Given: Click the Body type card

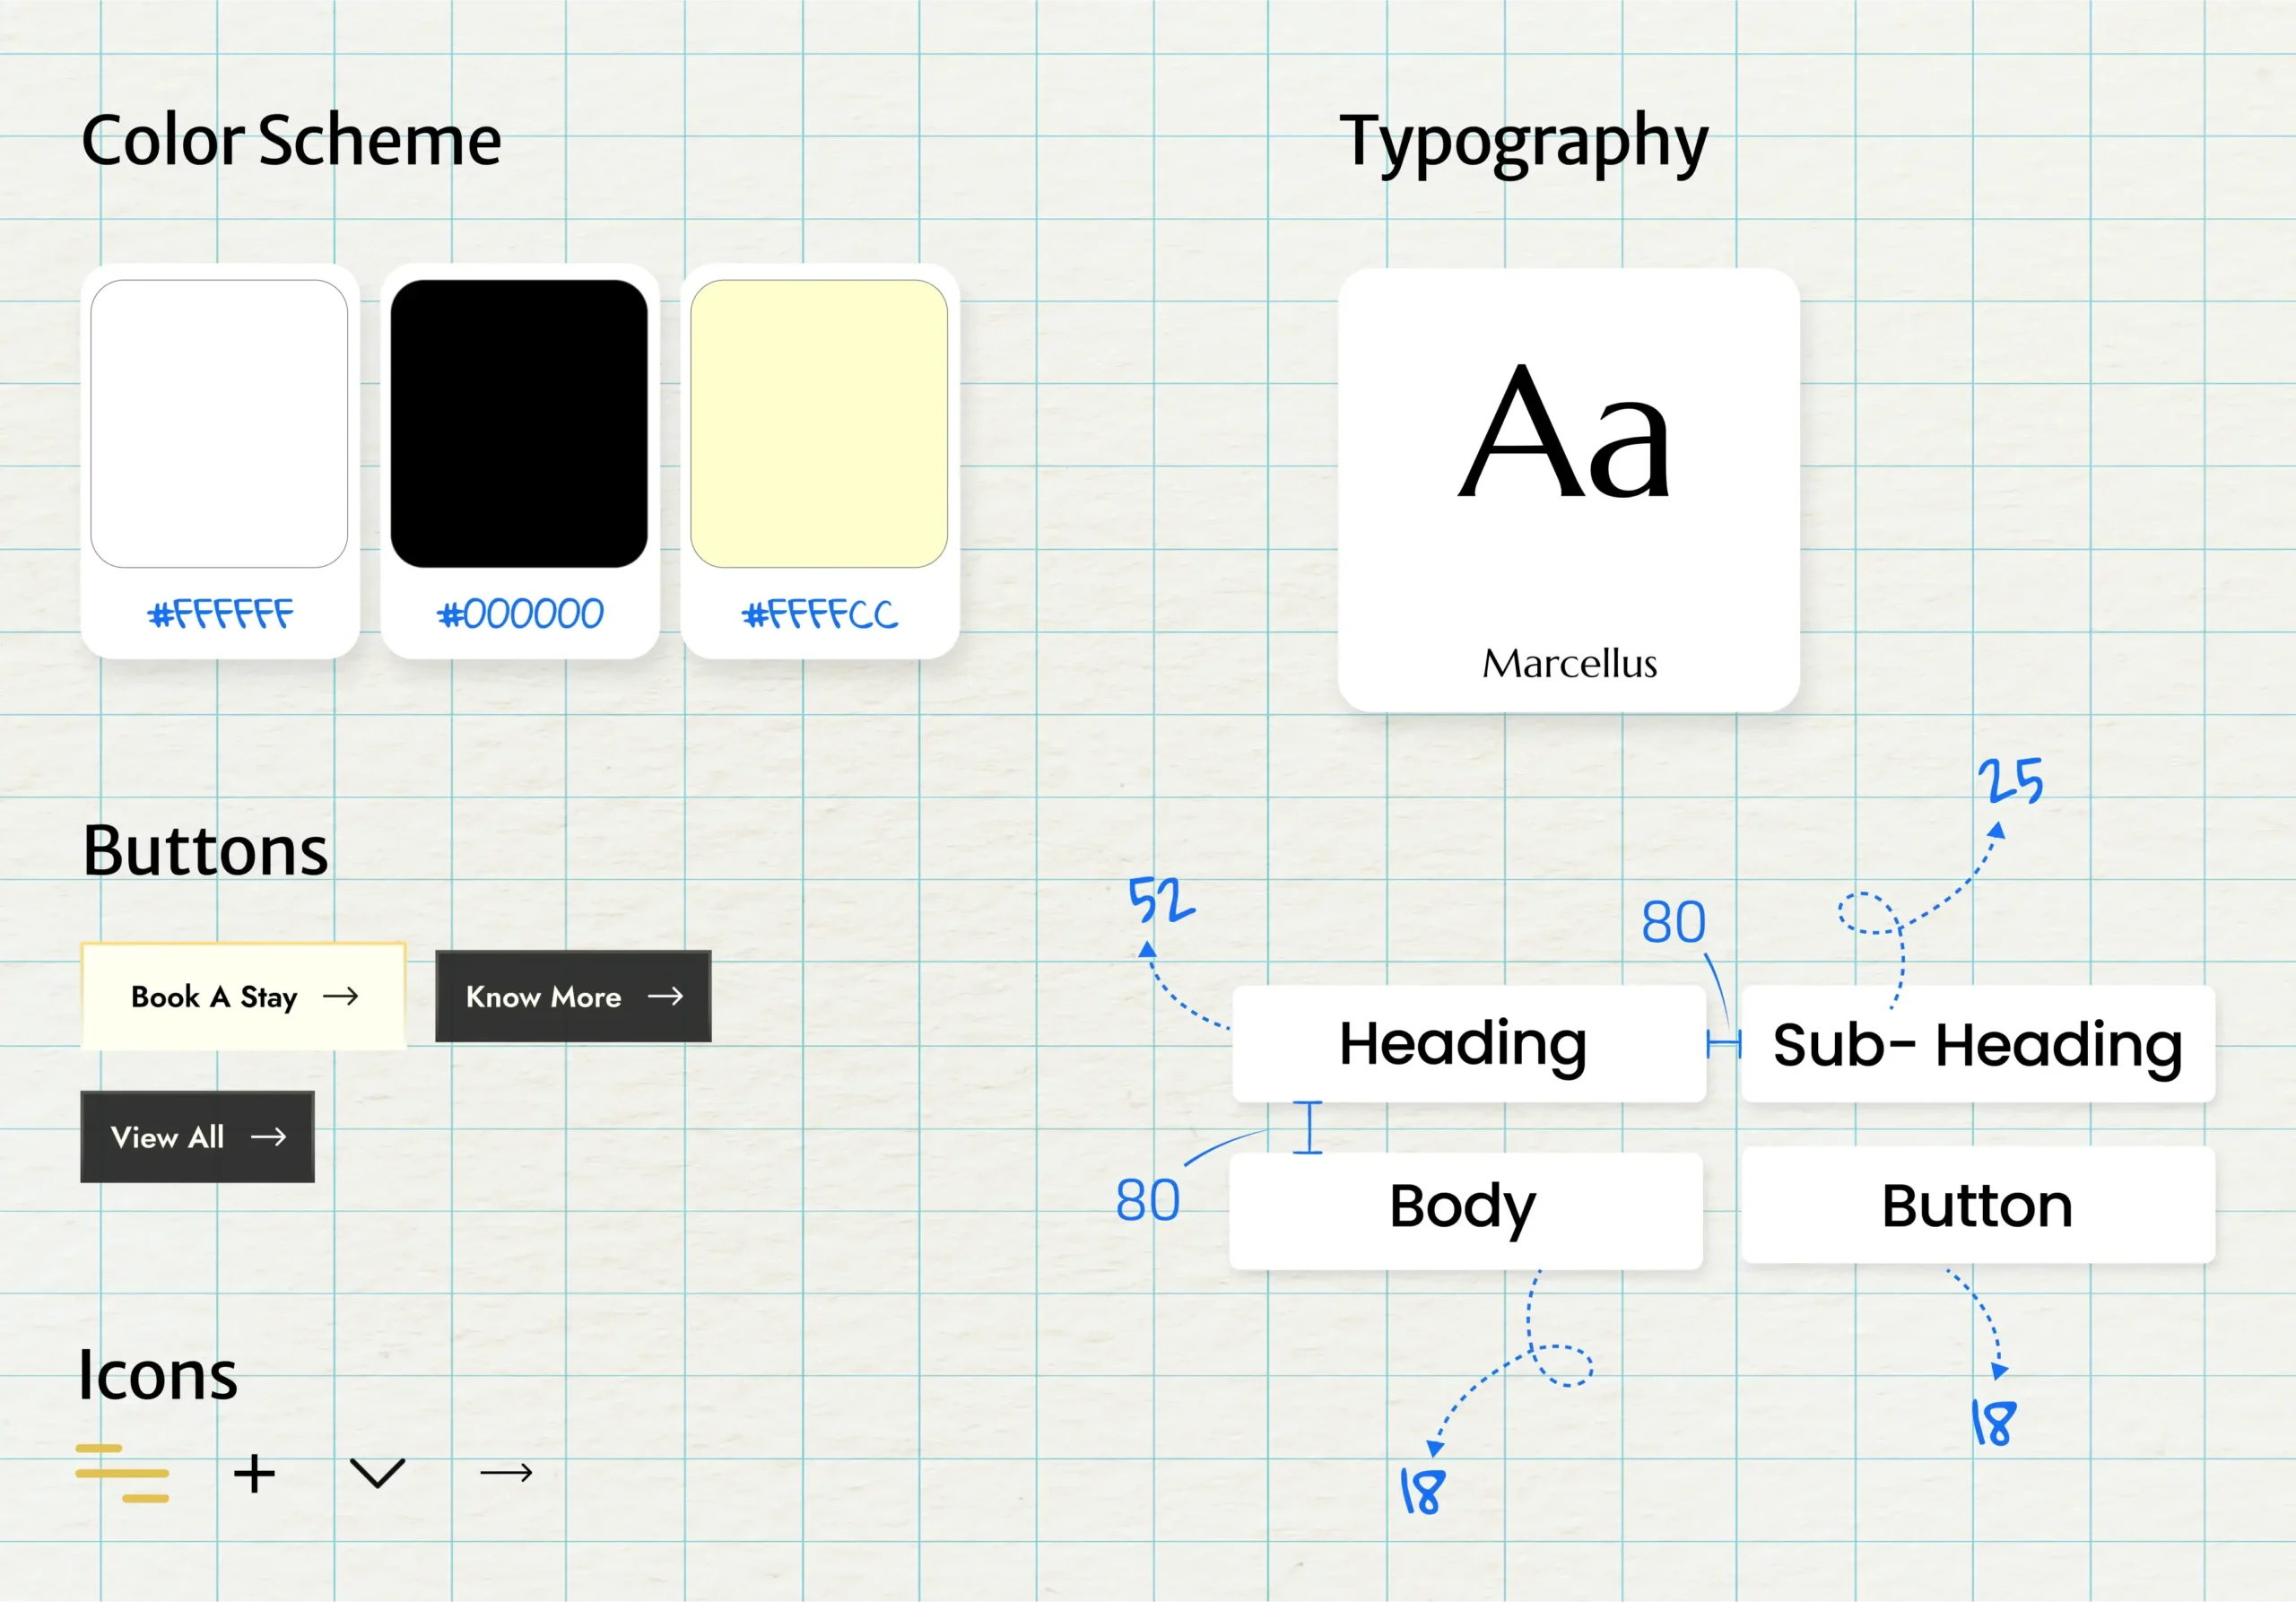Looking at the screenshot, I should coord(1466,1210).
